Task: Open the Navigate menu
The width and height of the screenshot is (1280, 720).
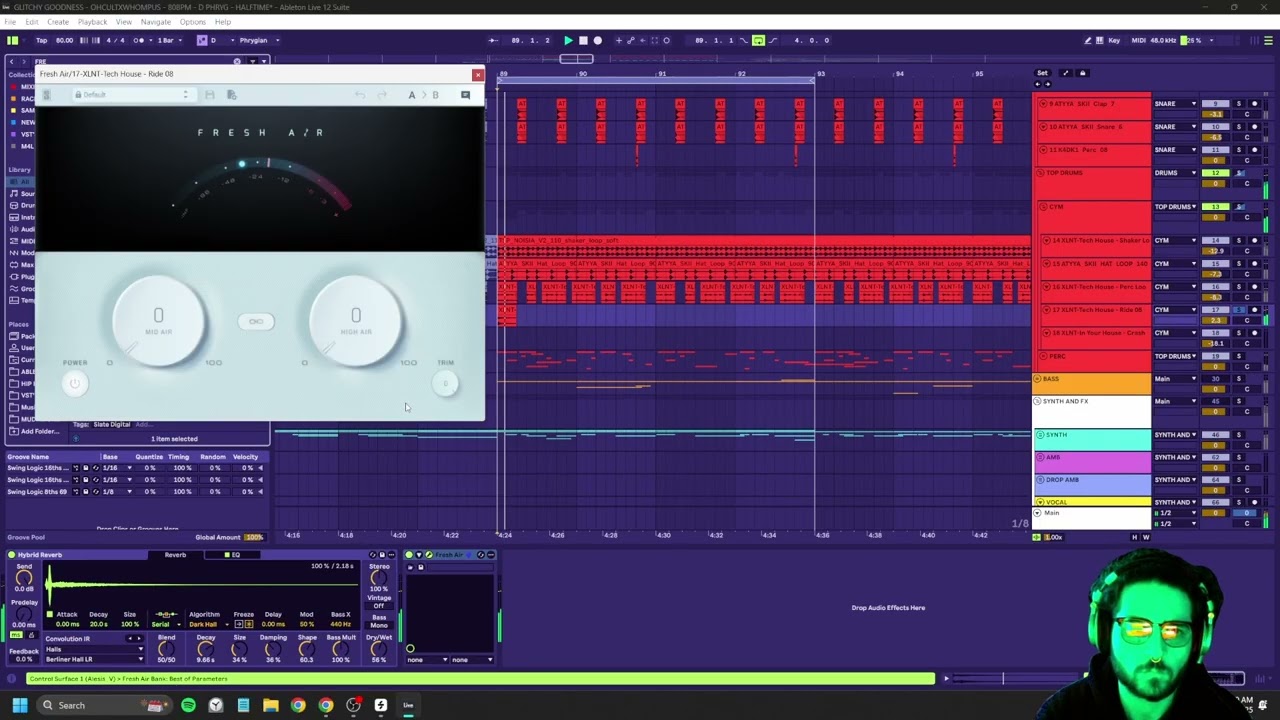Action: tap(155, 22)
